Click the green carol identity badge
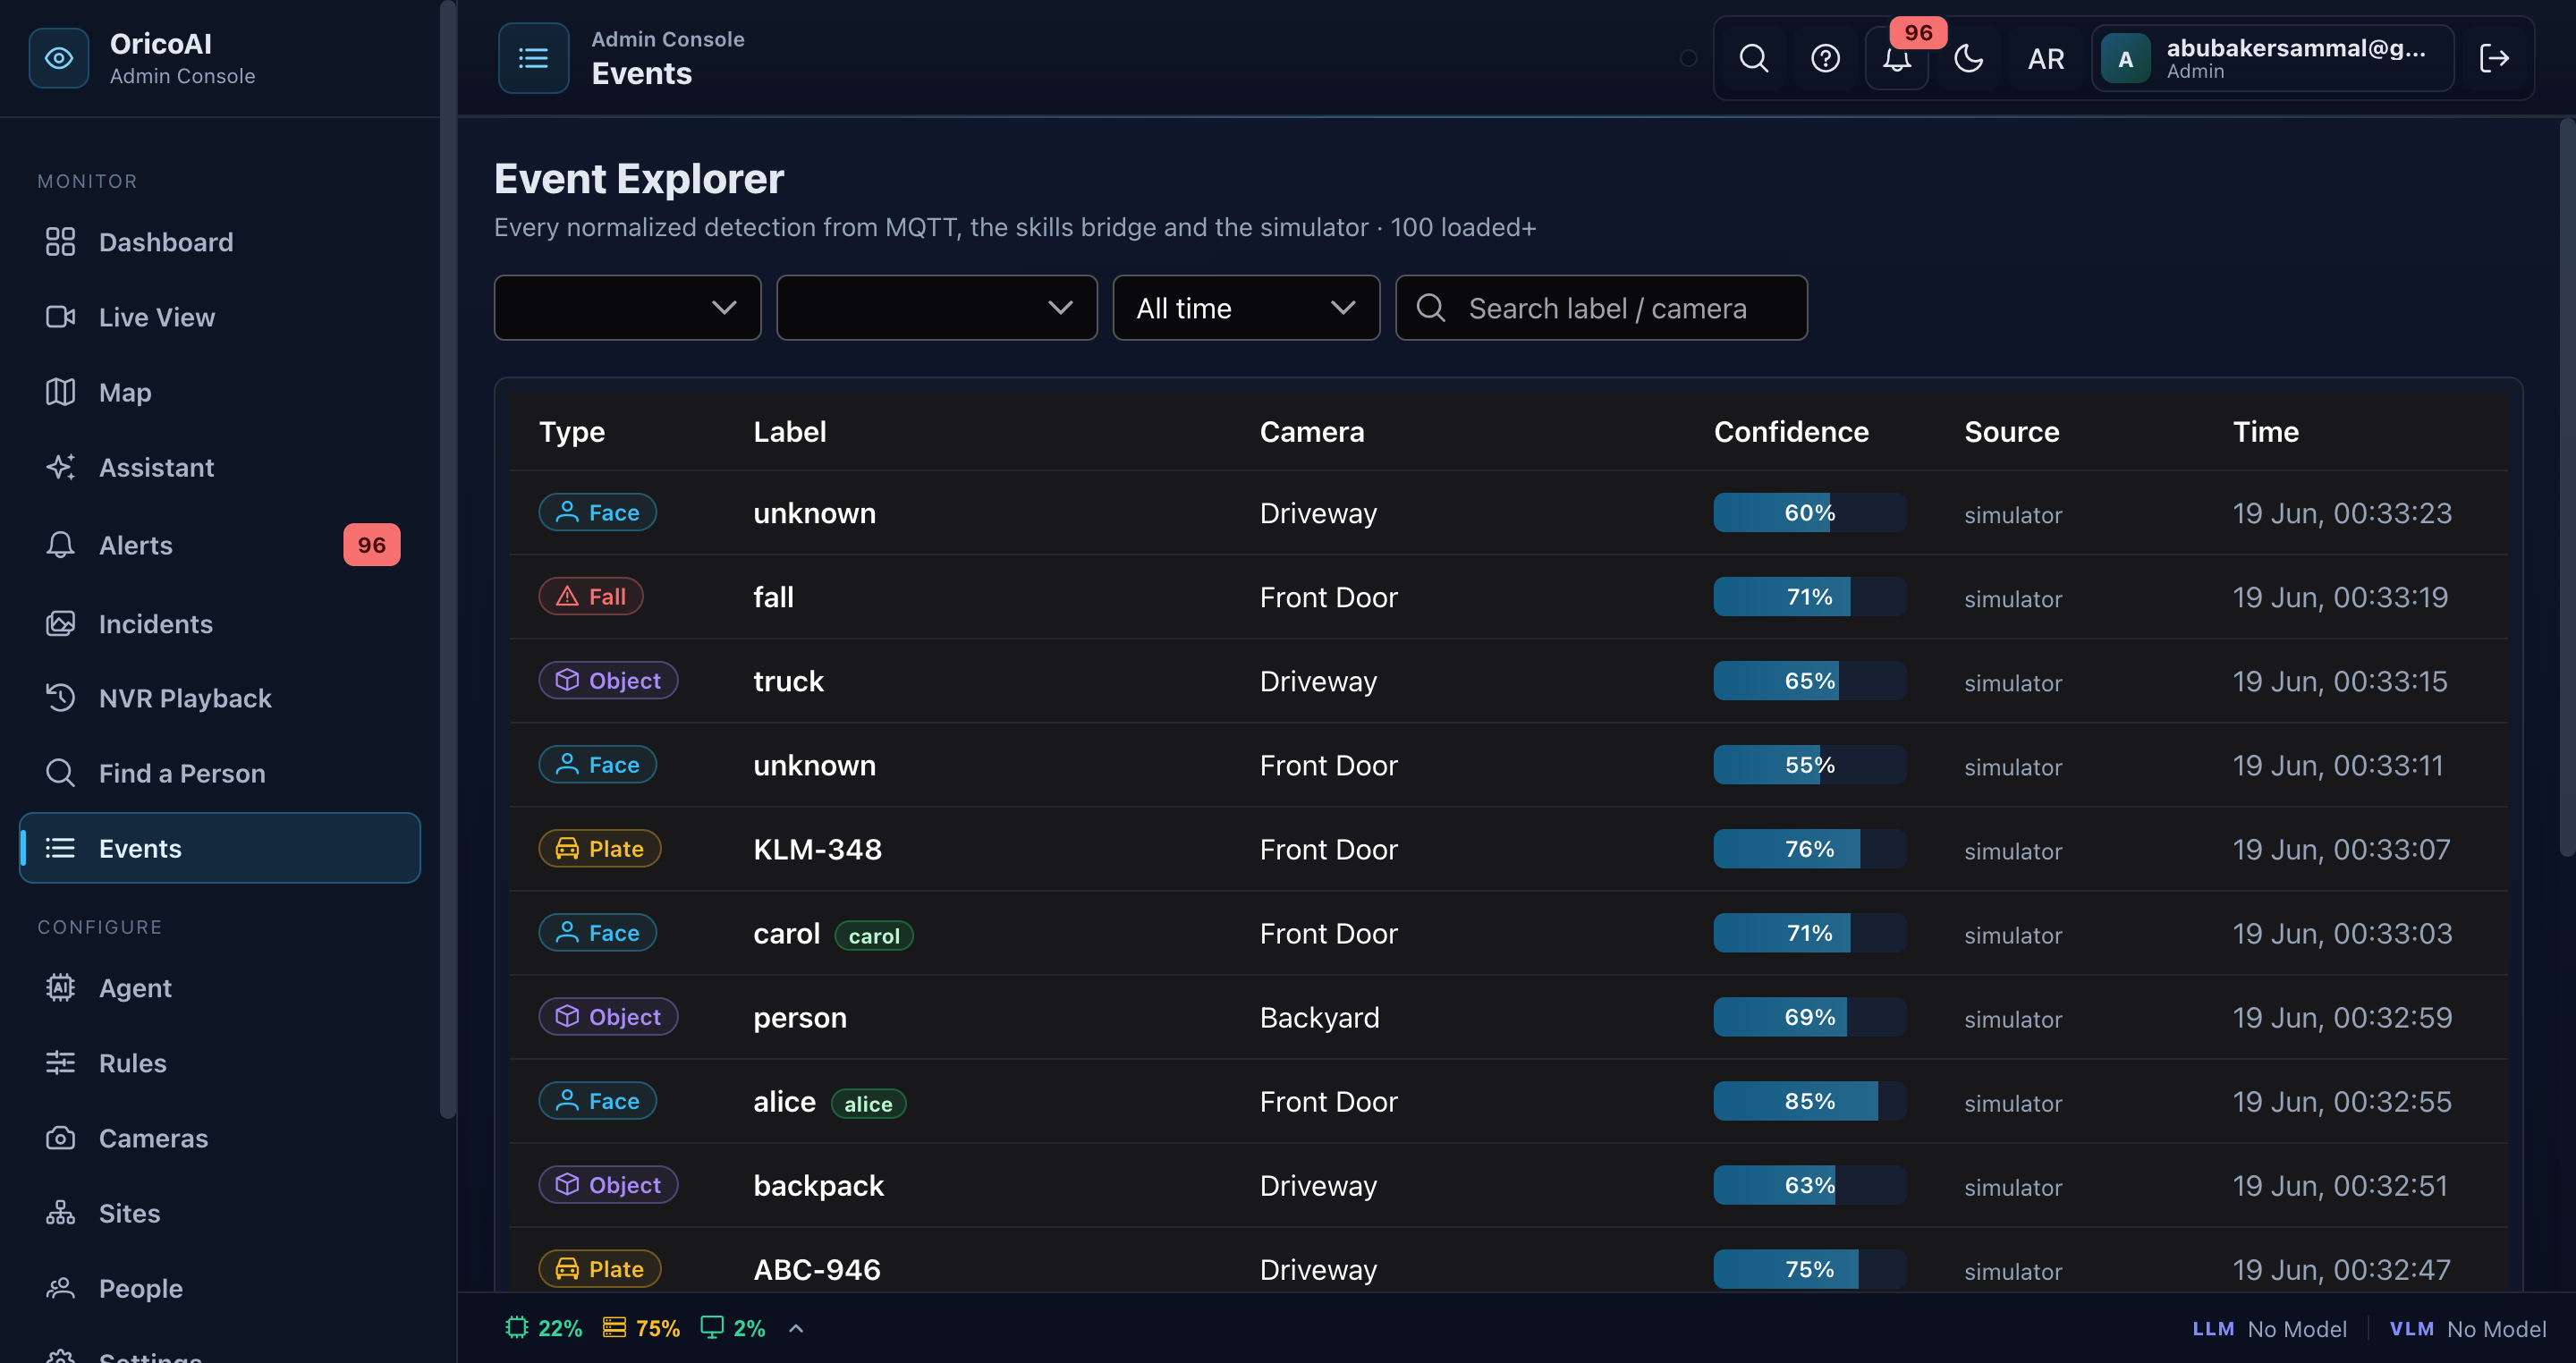 pos(873,935)
